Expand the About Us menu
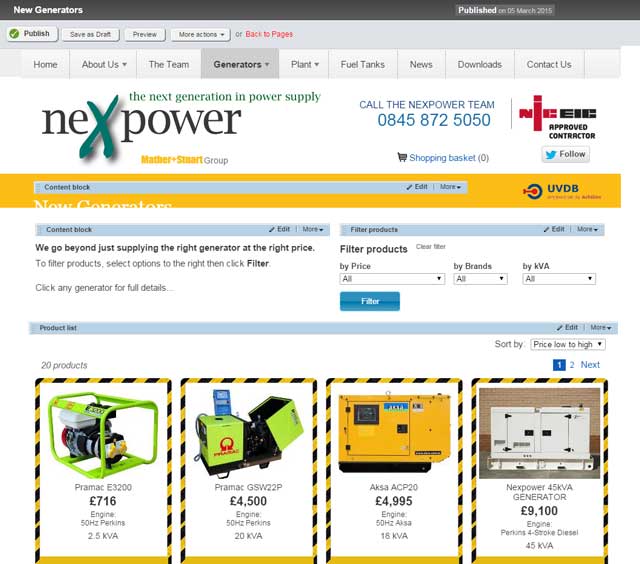 tap(104, 64)
